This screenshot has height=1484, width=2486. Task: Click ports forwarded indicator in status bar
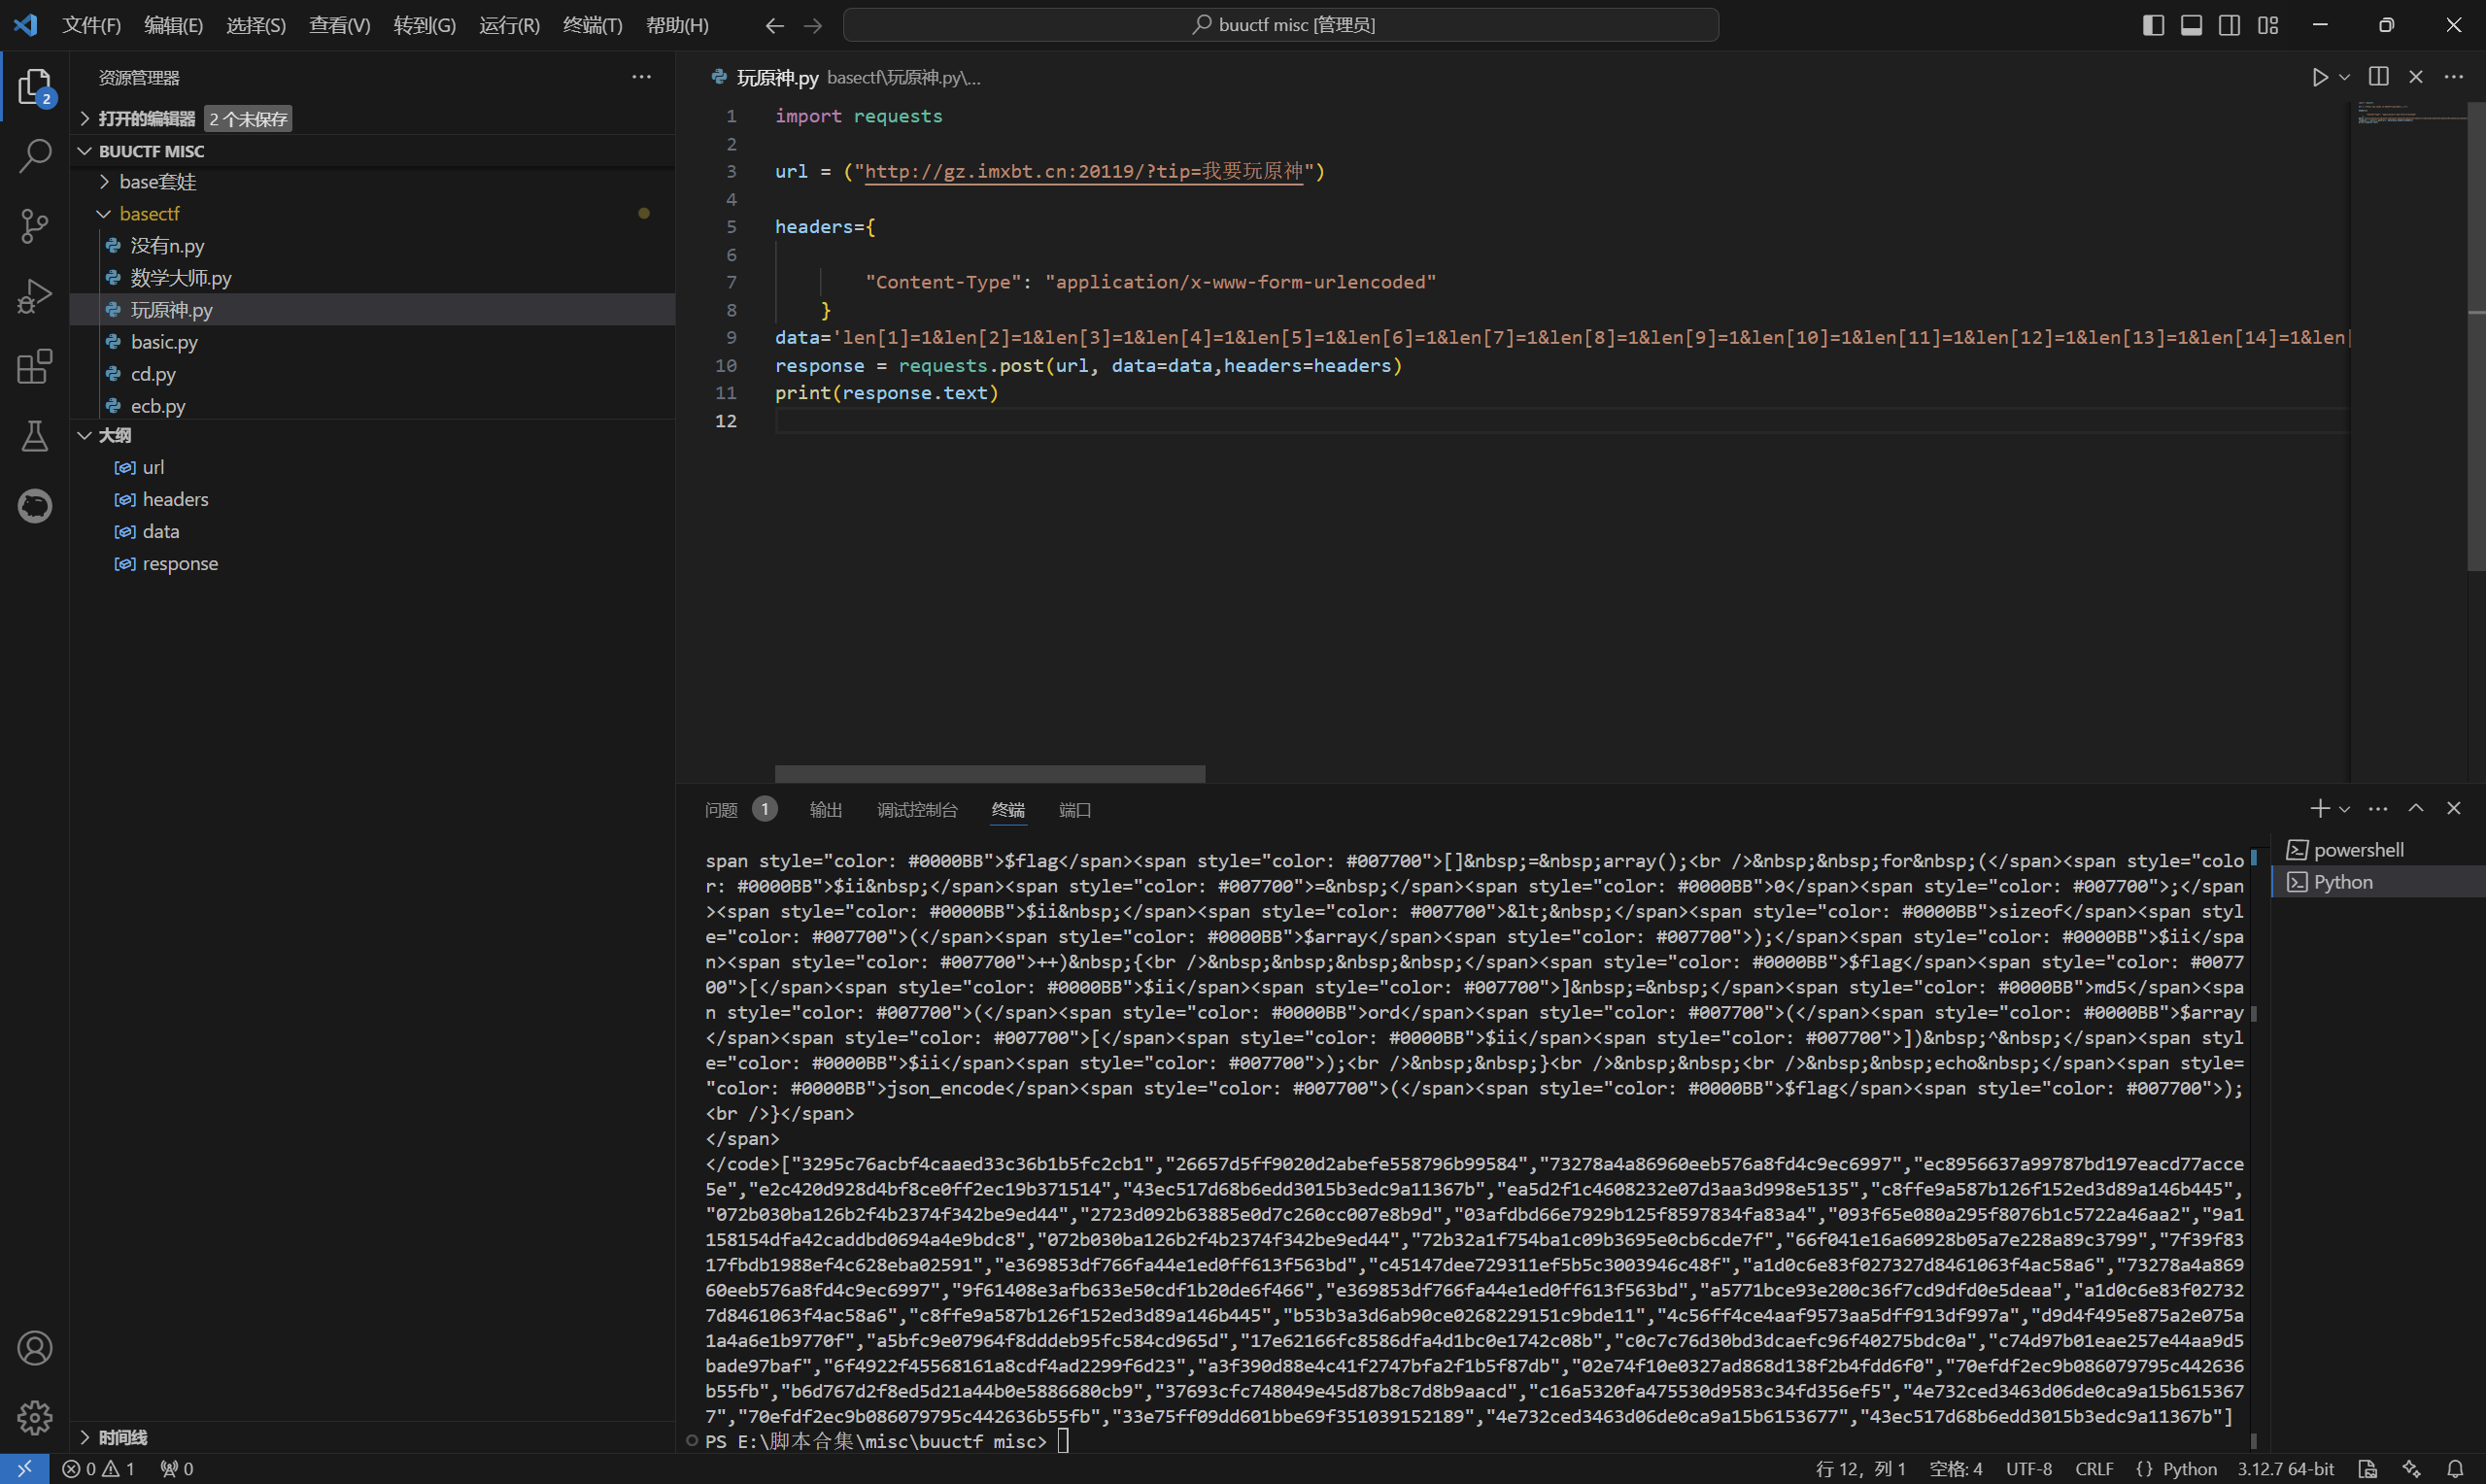[x=177, y=1469]
